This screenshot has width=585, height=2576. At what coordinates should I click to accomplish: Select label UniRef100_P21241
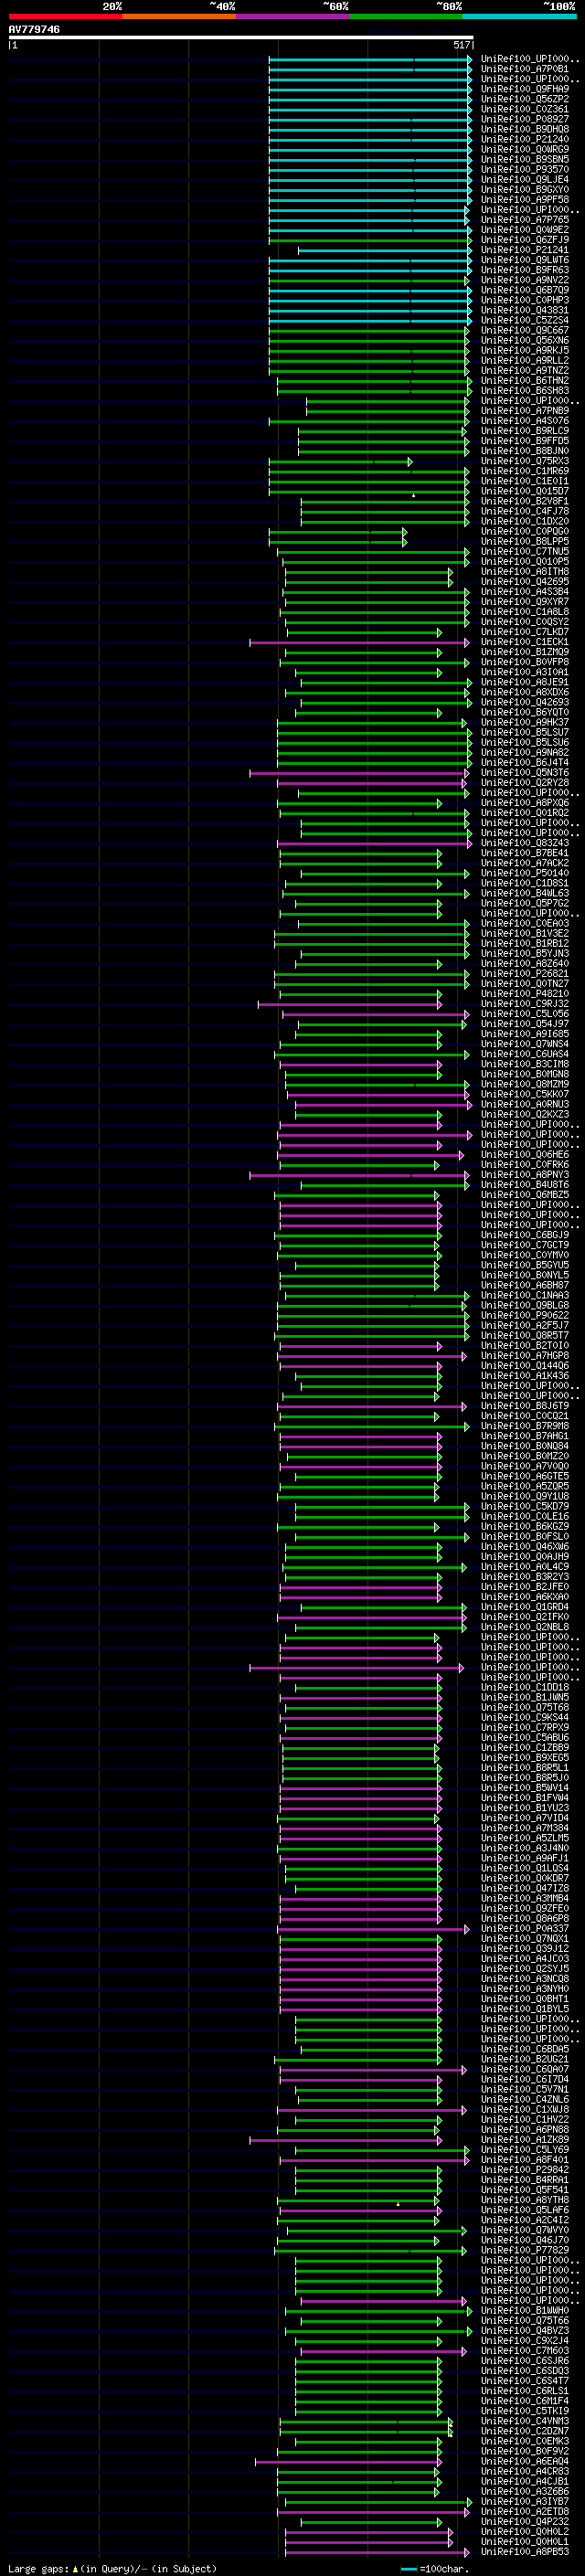(524, 250)
